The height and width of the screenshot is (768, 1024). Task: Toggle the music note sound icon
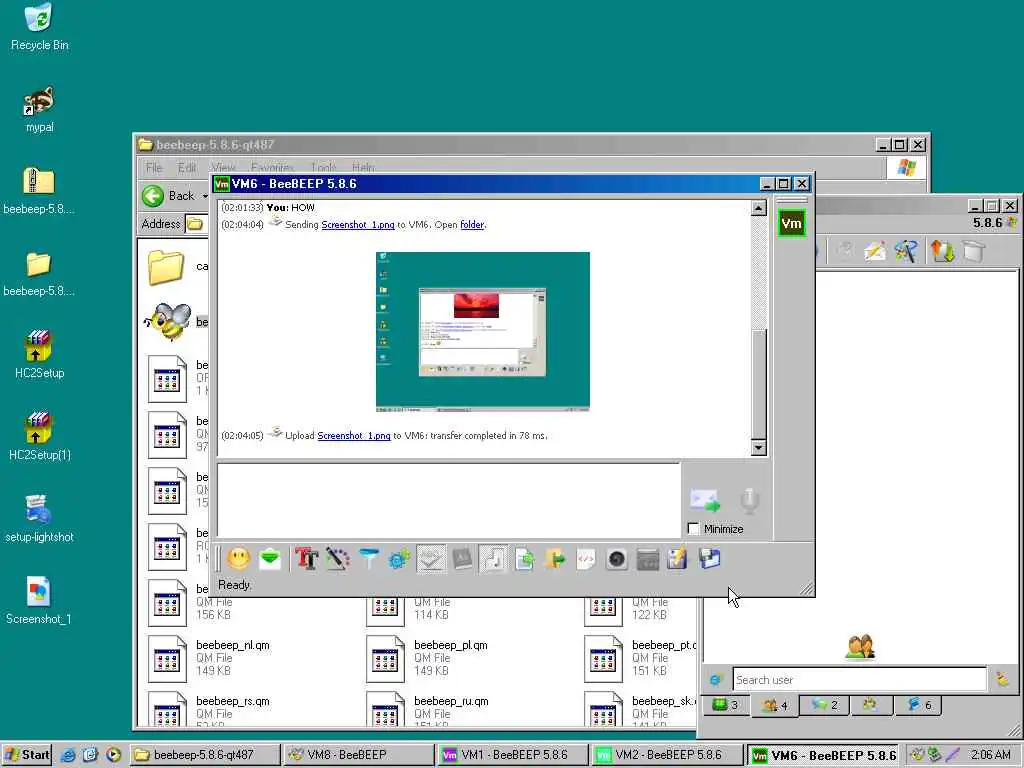494,559
